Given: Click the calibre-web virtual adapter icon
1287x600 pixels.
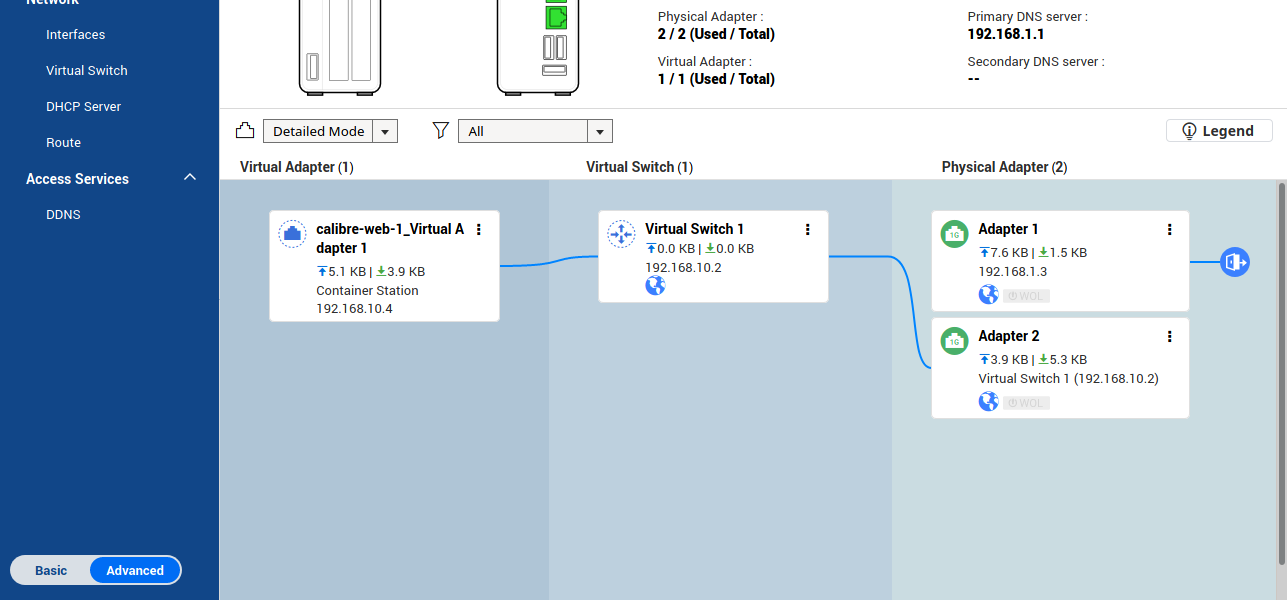Looking at the screenshot, I should 292,234.
